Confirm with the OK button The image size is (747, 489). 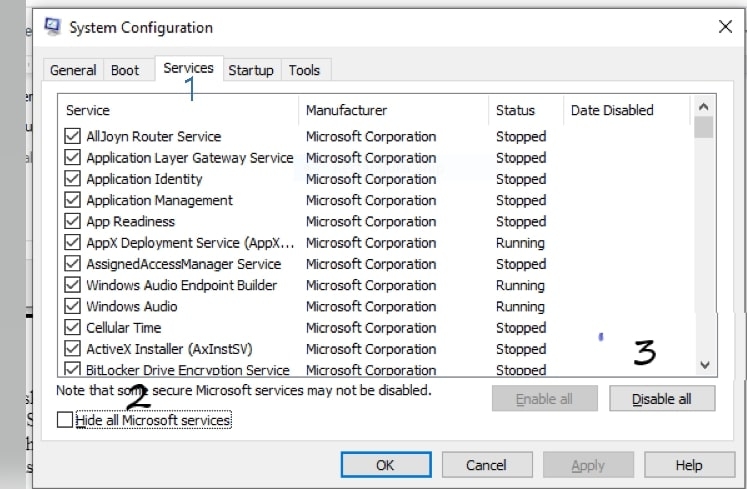coord(386,465)
